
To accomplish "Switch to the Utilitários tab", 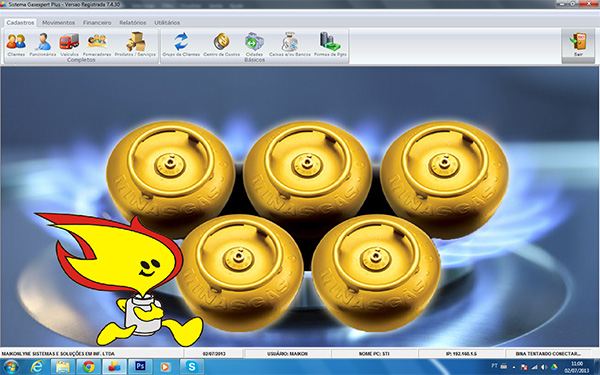I will pyautogui.click(x=167, y=23).
